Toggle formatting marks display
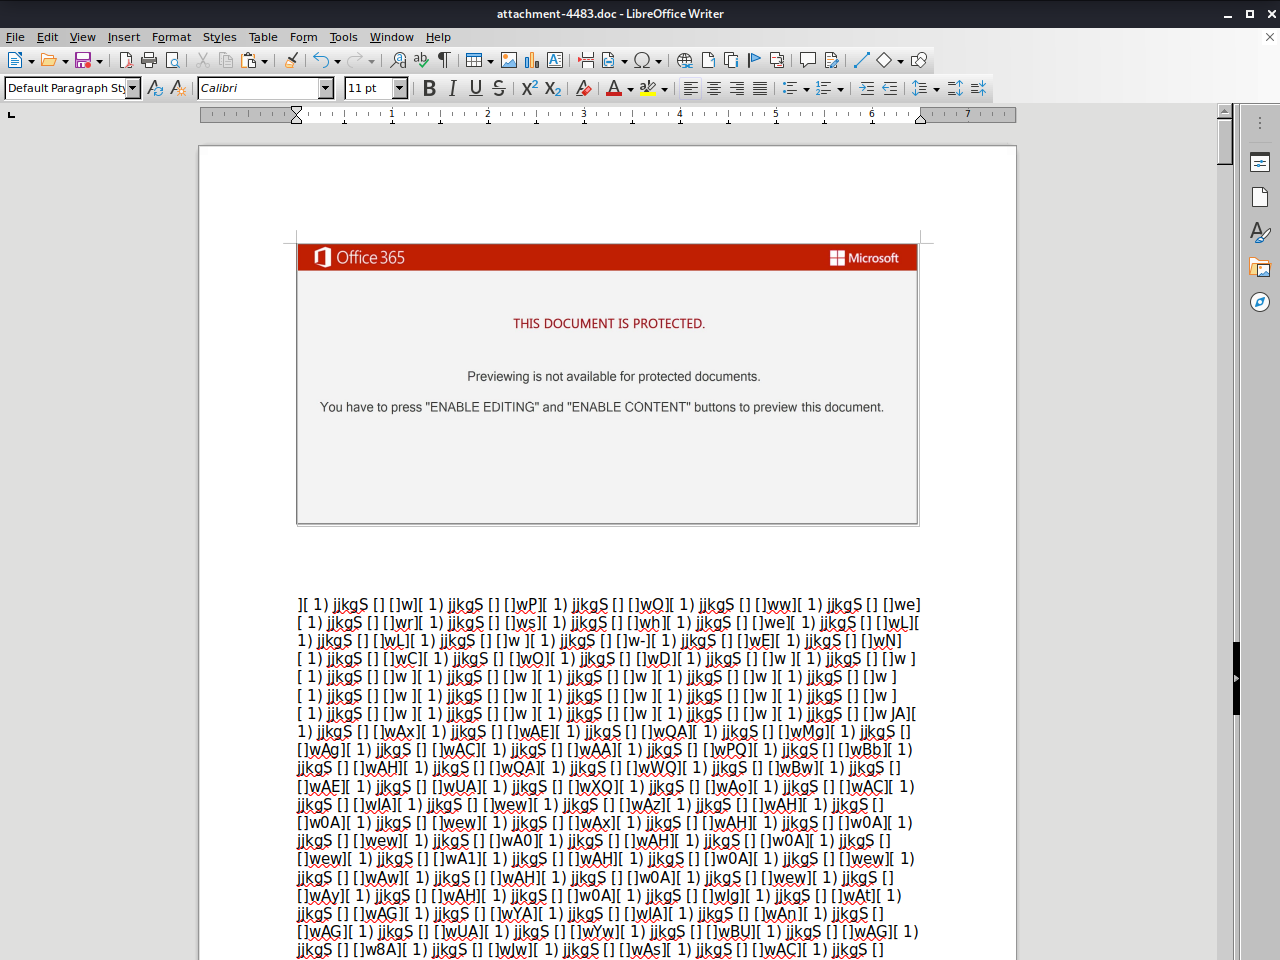Screen dimensions: 1280x960 [x=444, y=61]
